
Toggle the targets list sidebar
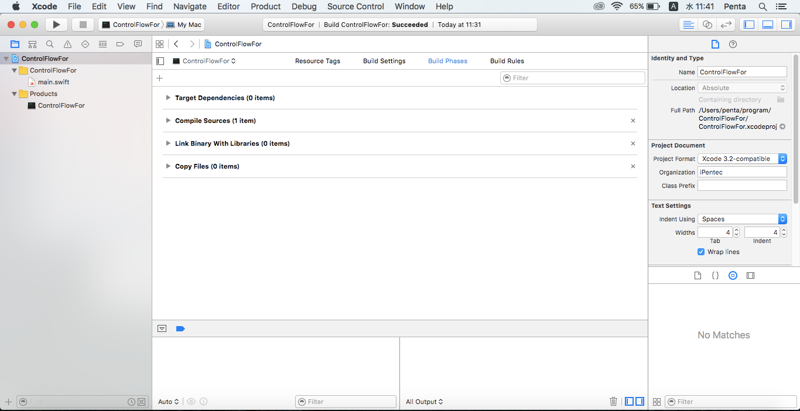(160, 61)
